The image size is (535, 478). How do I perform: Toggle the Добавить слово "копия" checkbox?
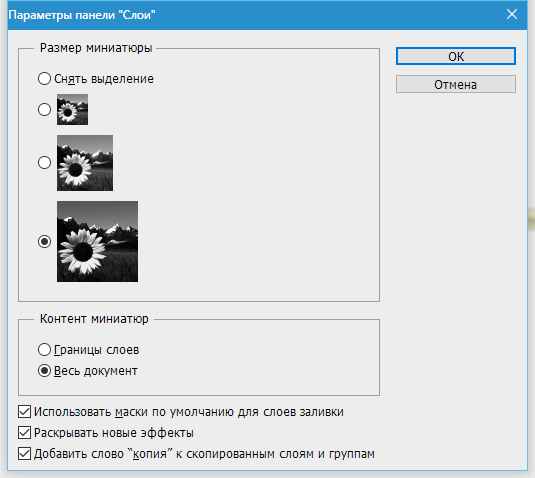[x=24, y=454]
